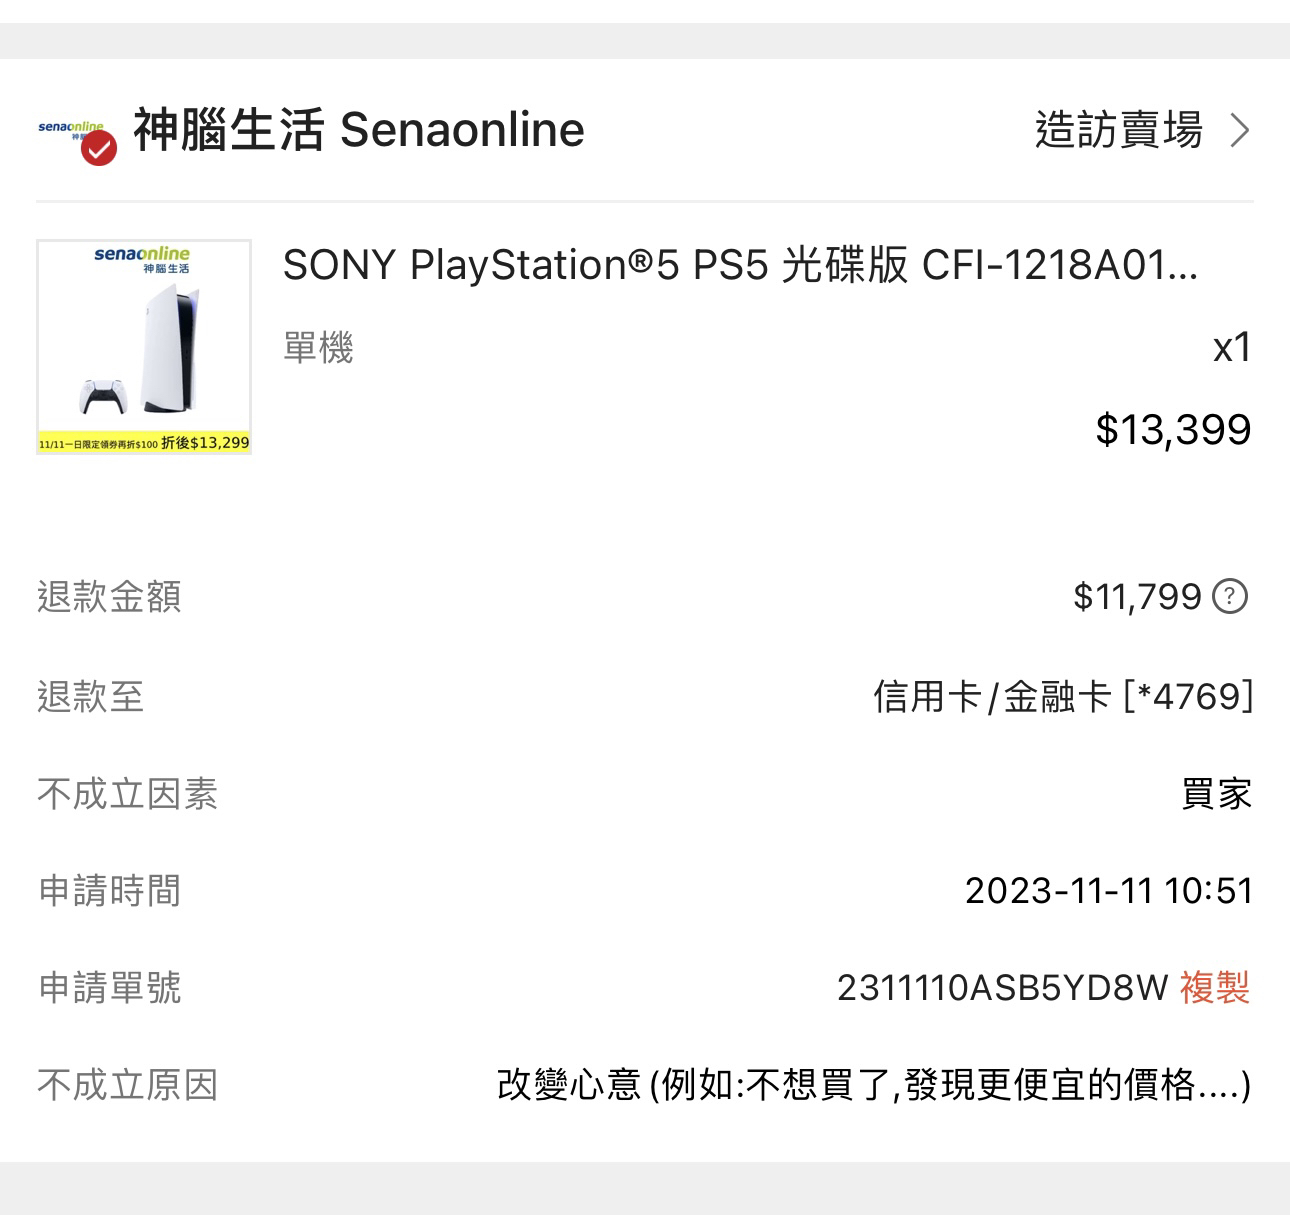Image resolution: width=1290 pixels, height=1215 pixels.
Task: Click the x1 quantity indicator
Action: 1232,347
